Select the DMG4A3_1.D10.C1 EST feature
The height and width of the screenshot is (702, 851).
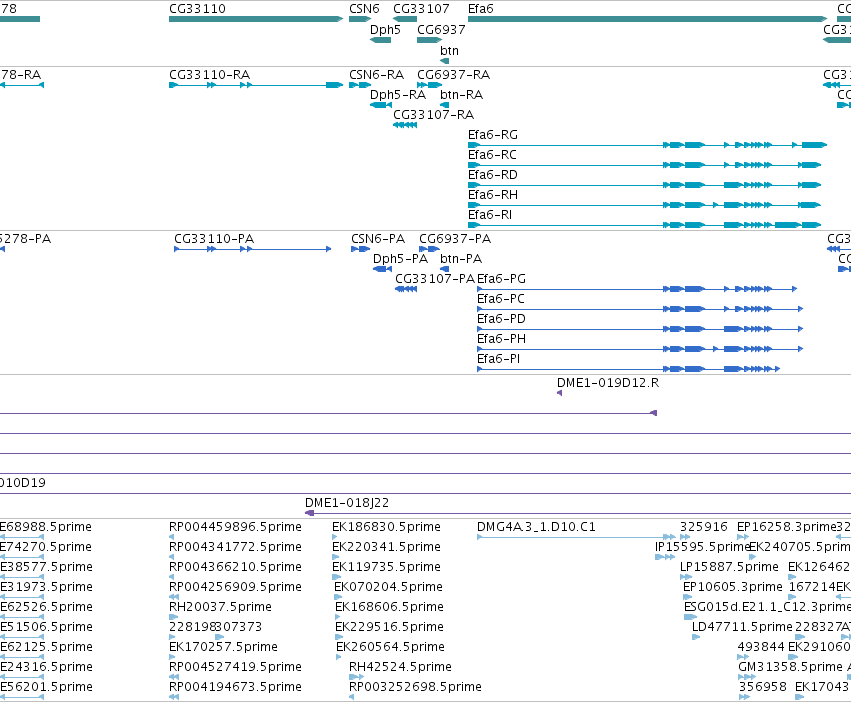(576, 537)
